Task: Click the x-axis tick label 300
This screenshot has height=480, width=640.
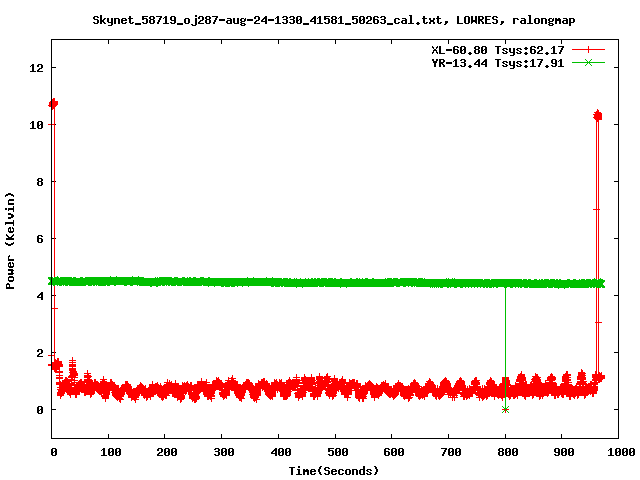Action: tap(223, 452)
